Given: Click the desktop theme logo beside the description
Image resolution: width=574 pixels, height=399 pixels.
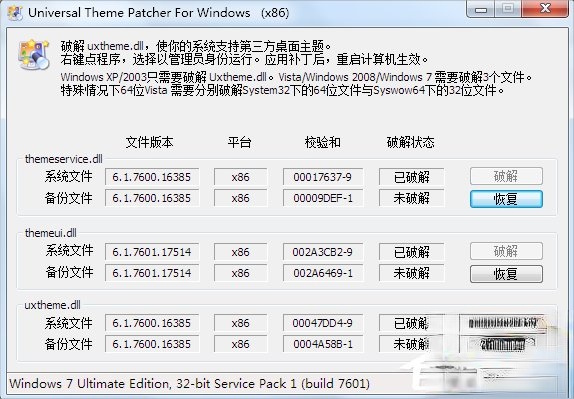Looking at the screenshot, I should tap(34, 55).
